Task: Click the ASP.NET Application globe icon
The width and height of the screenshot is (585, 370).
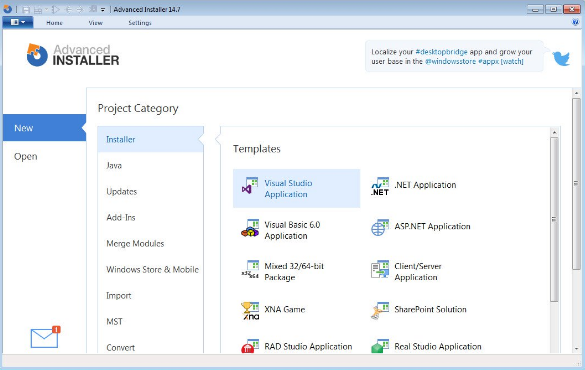Action: click(380, 228)
